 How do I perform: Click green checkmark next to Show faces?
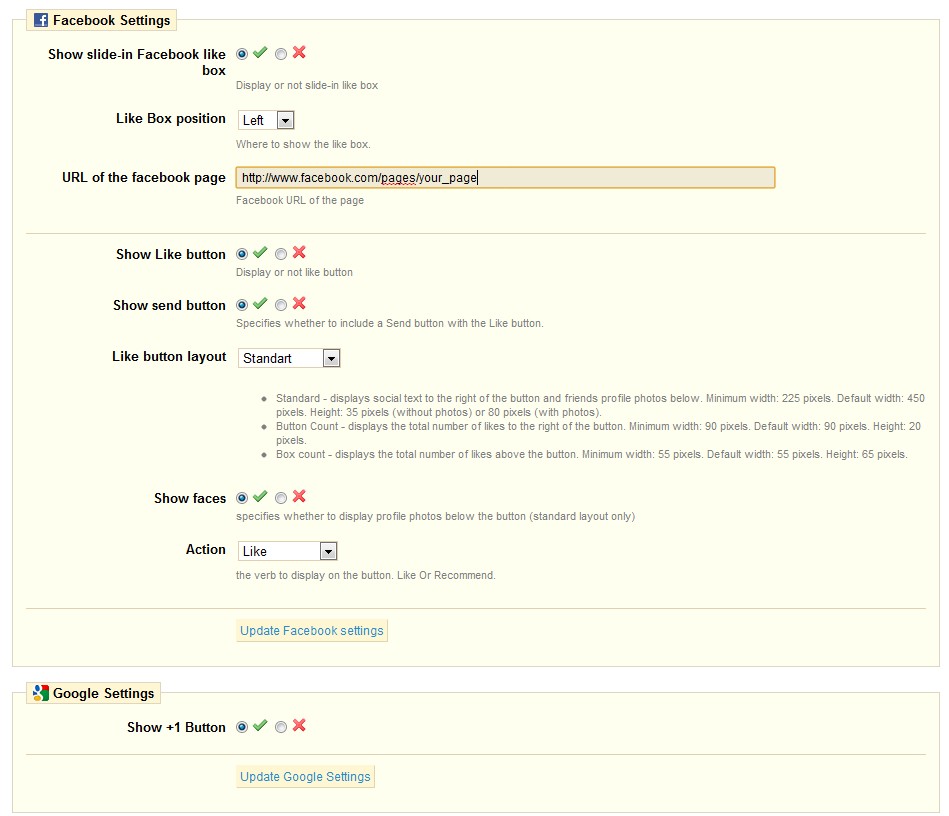pos(260,496)
